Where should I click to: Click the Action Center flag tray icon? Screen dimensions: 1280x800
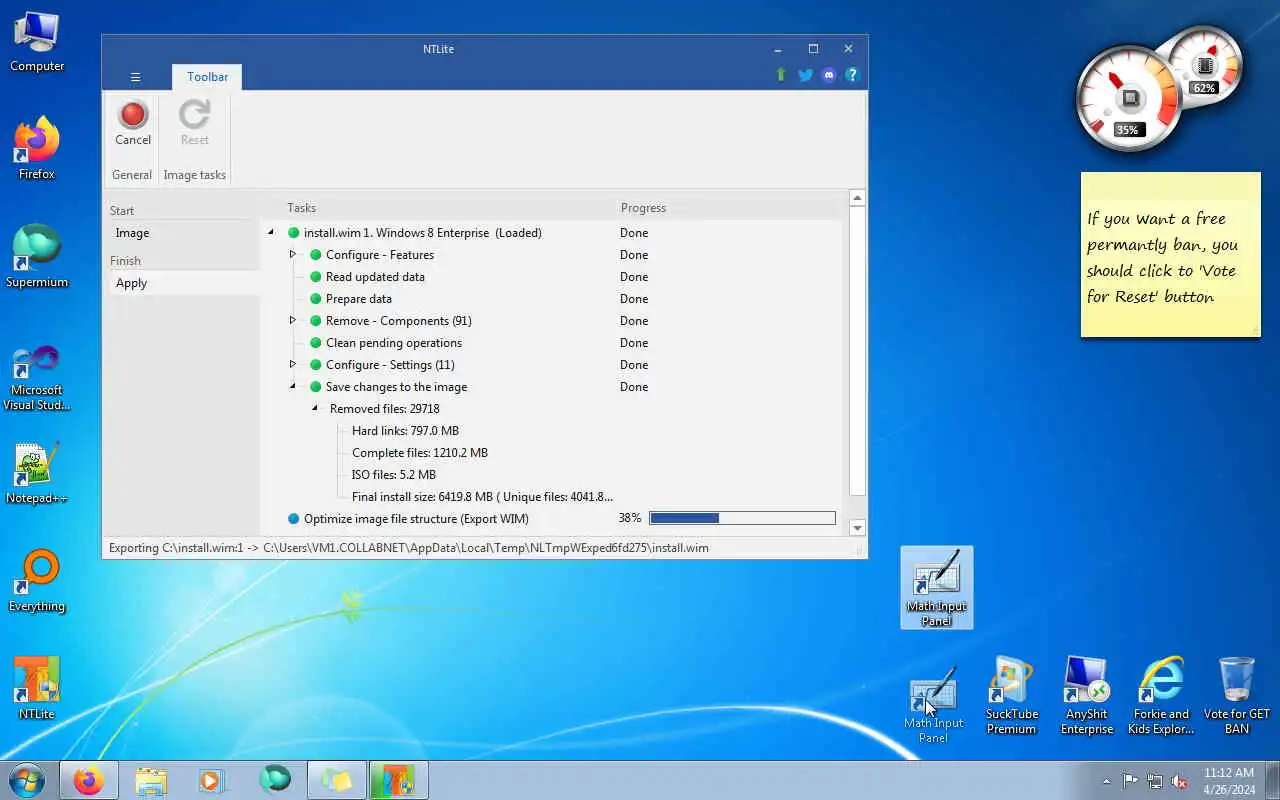click(x=1131, y=781)
